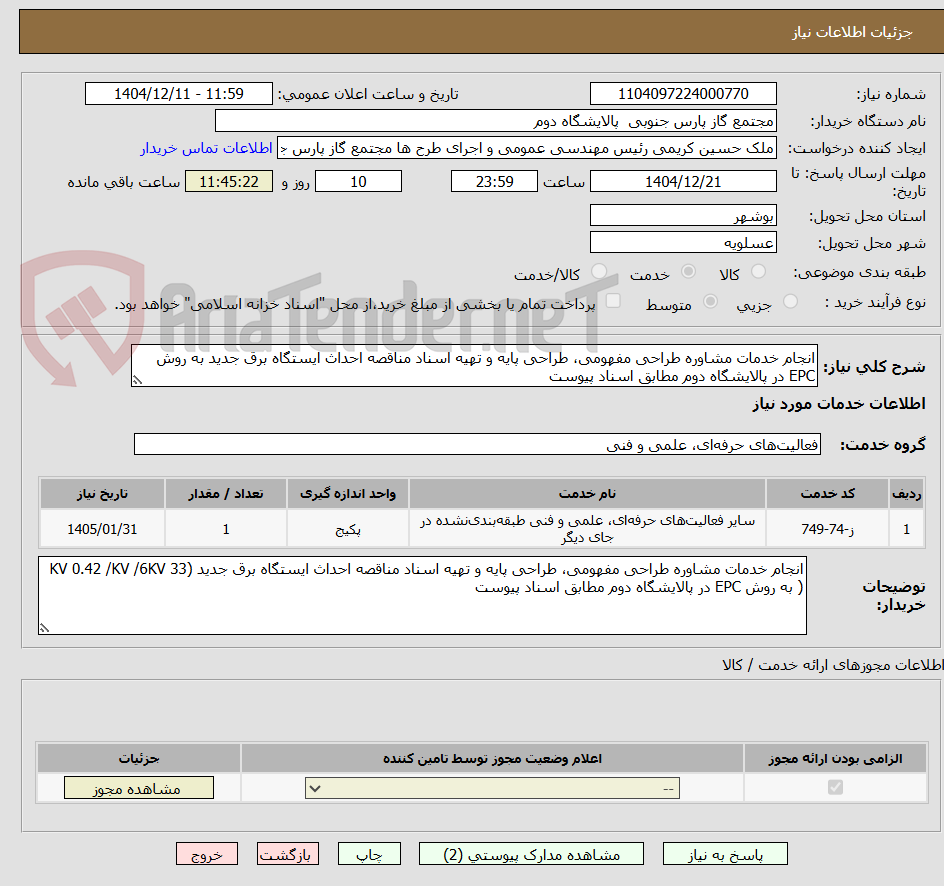
Task: Toggle the mandatory license checkbox
Action: coord(835,787)
